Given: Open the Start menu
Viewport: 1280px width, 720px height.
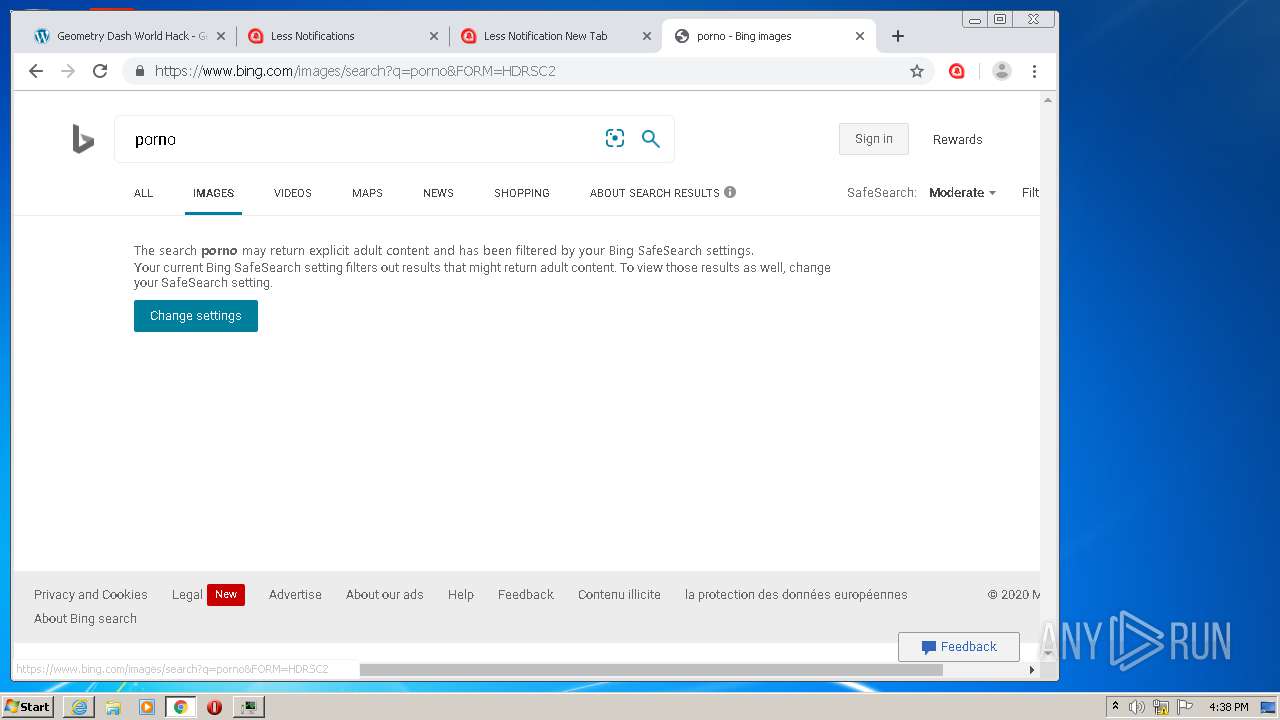Looking at the screenshot, I should [28, 707].
